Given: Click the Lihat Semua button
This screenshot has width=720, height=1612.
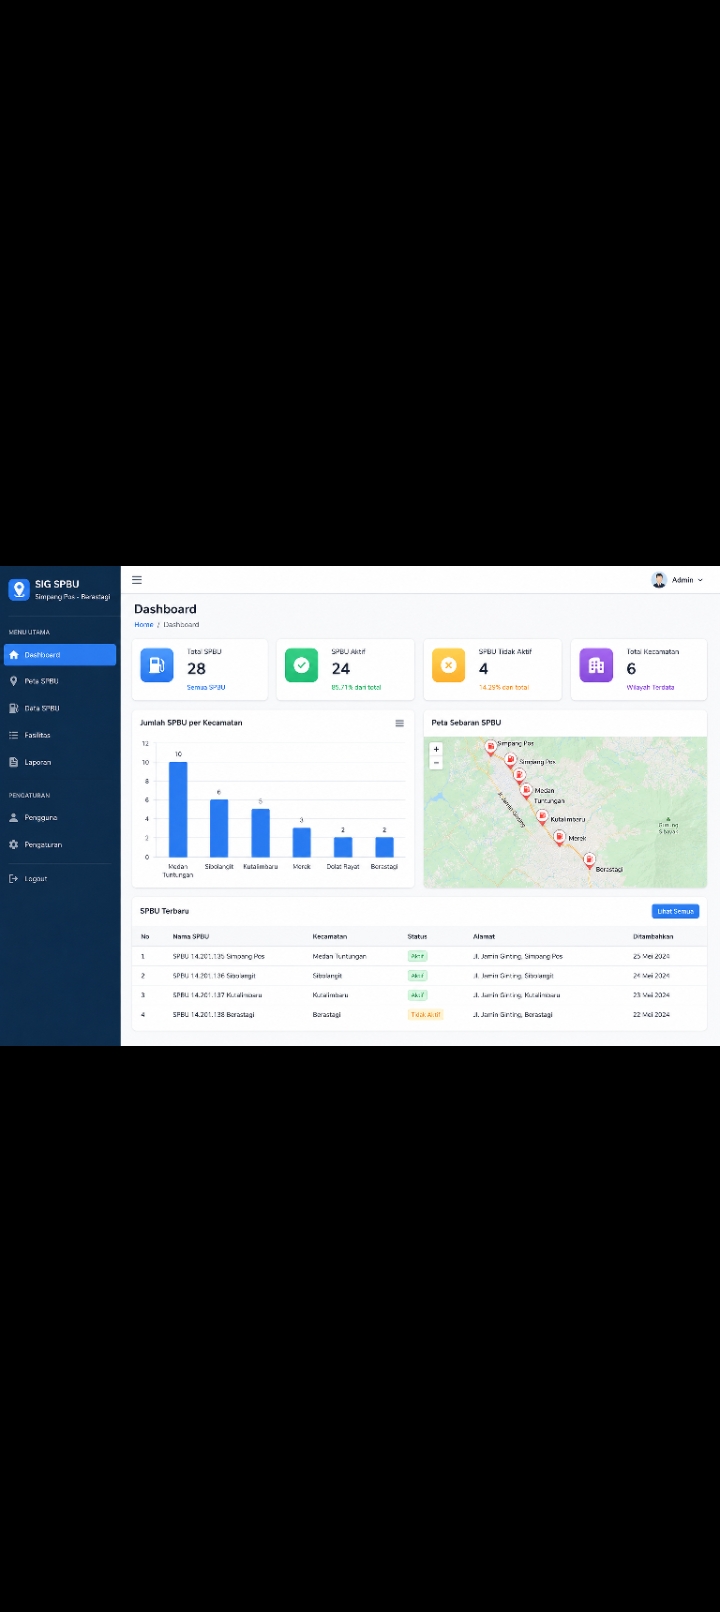Looking at the screenshot, I should click(675, 911).
